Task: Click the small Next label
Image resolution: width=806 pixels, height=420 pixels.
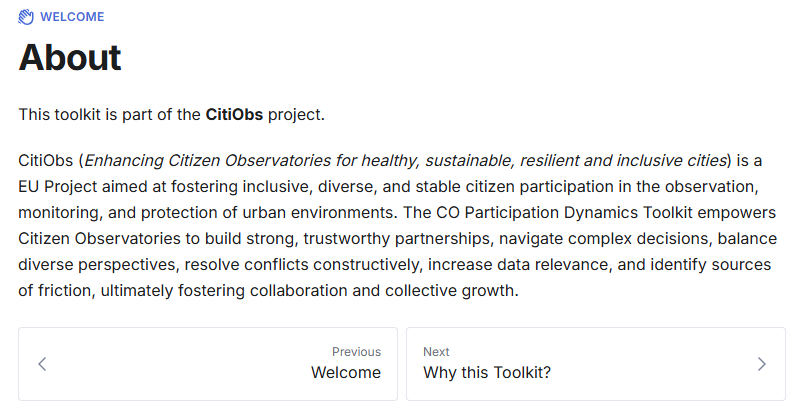Action: [436, 352]
